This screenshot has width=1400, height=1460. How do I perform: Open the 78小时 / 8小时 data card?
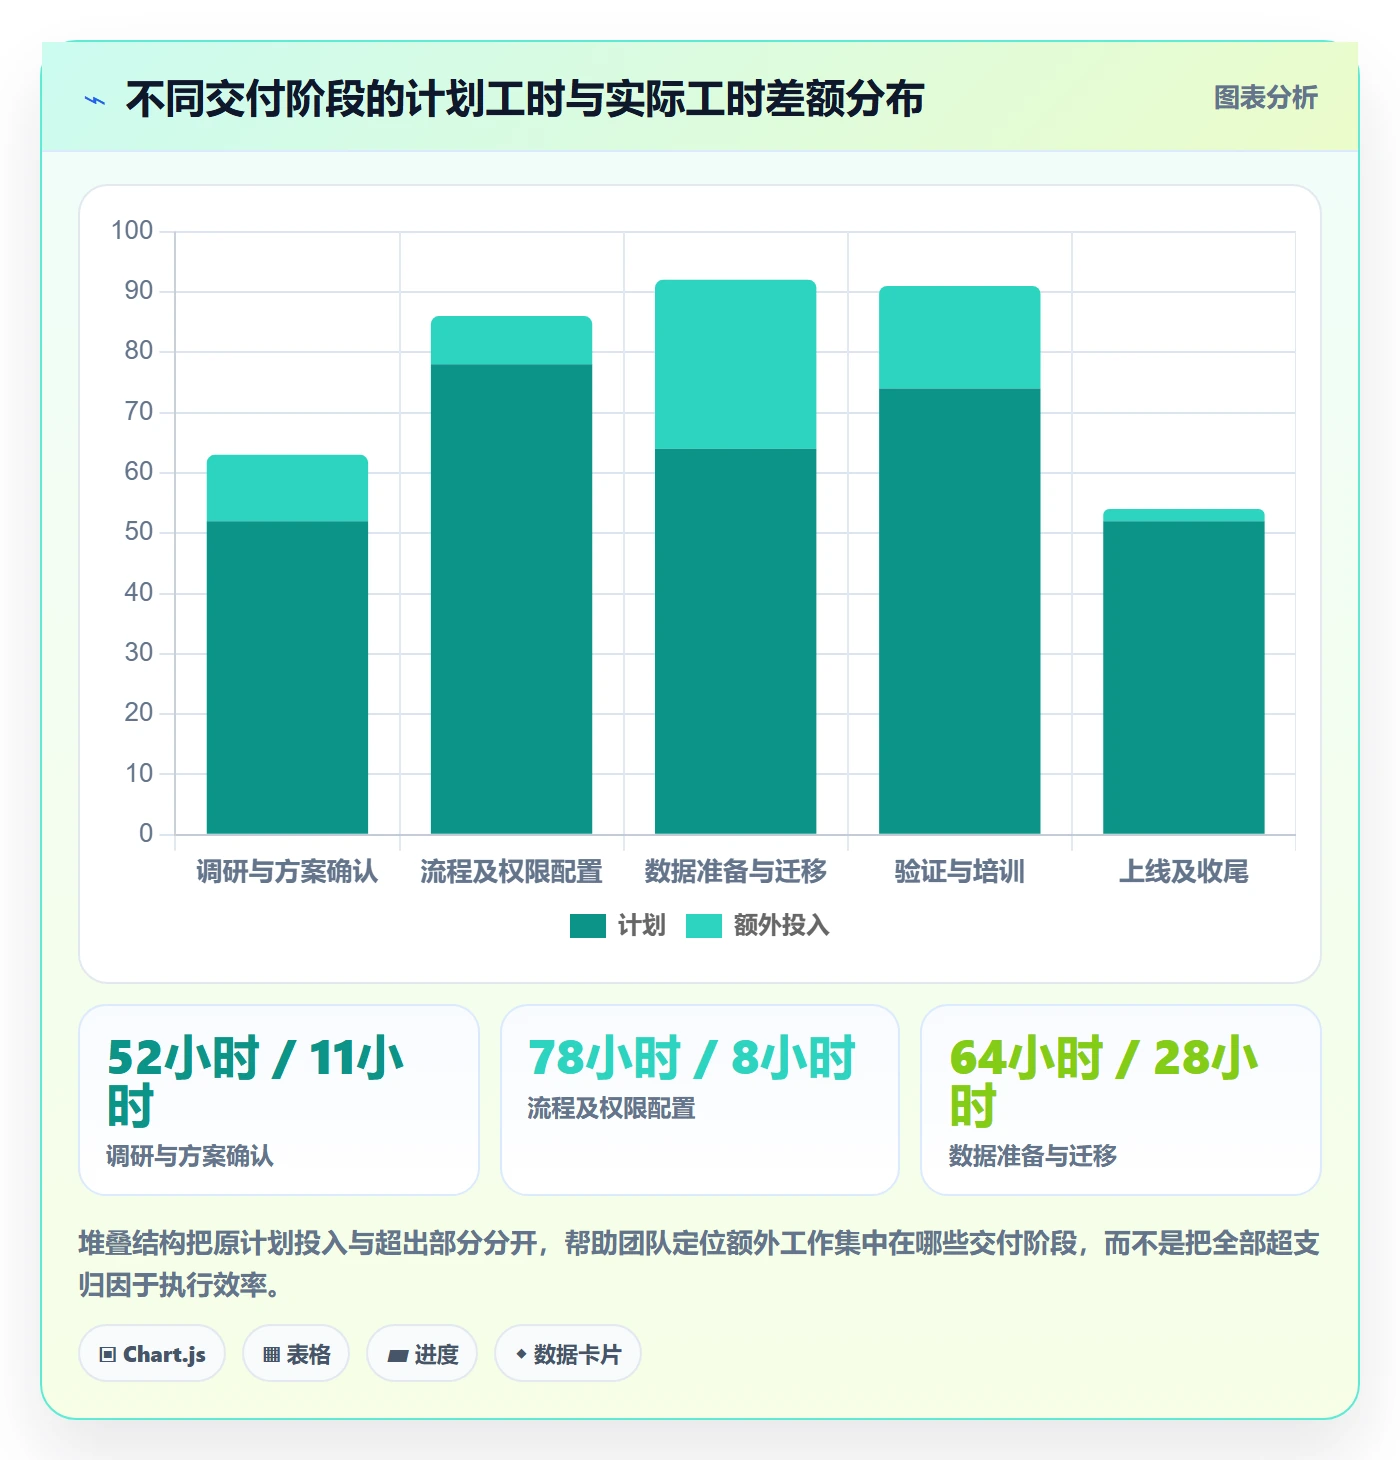(700, 1100)
